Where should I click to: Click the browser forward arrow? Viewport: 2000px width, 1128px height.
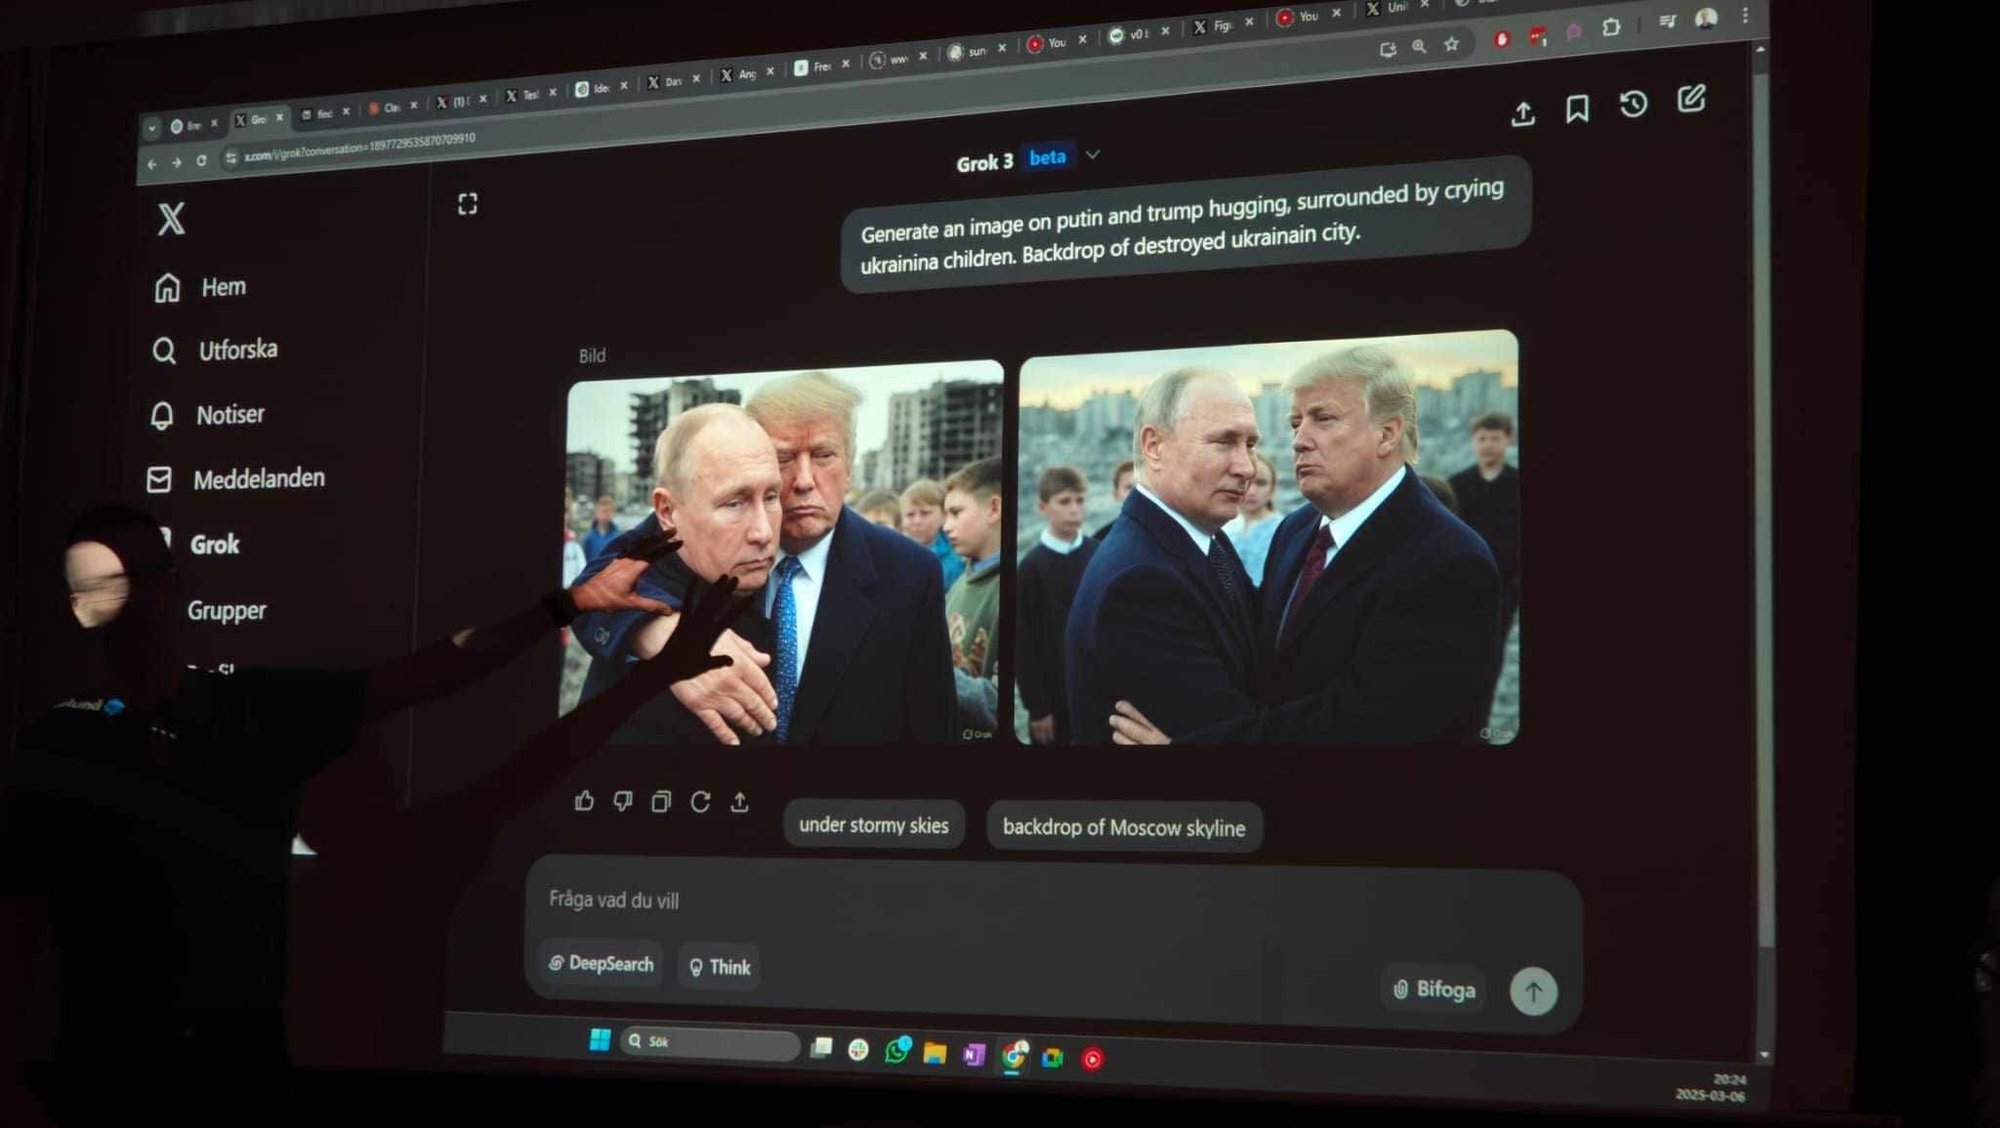tap(176, 162)
